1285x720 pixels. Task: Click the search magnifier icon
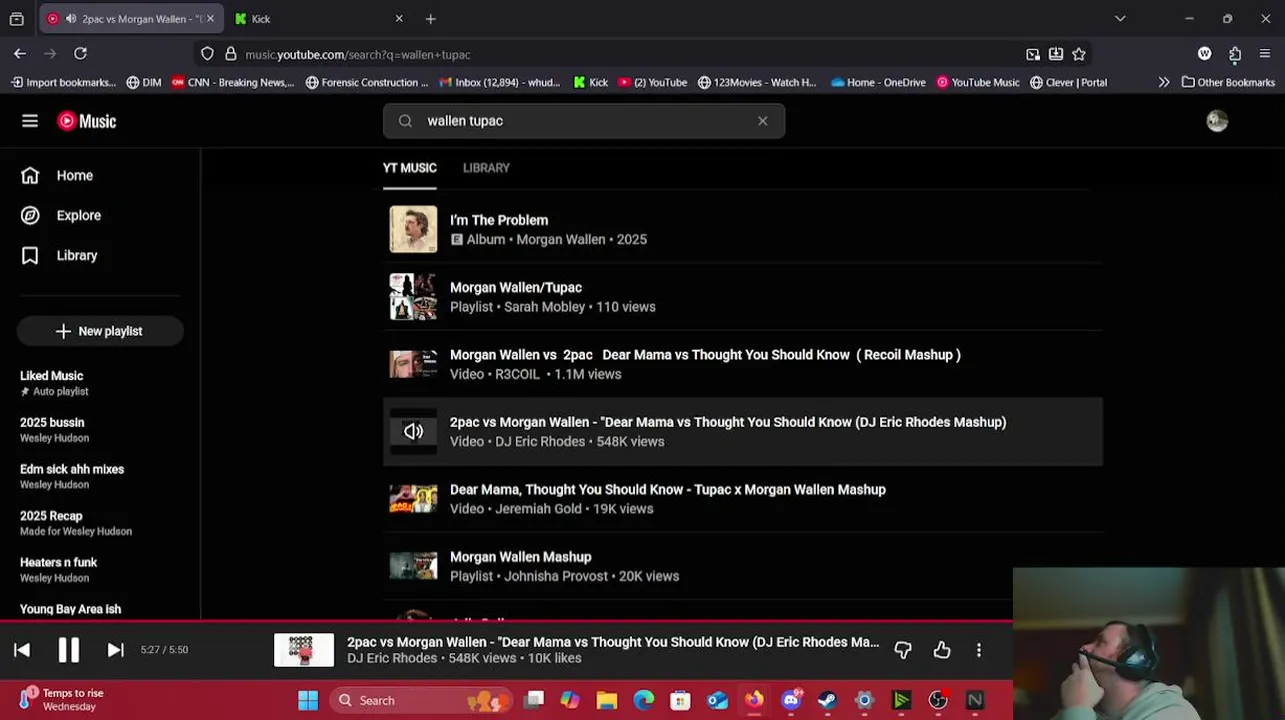[405, 121]
